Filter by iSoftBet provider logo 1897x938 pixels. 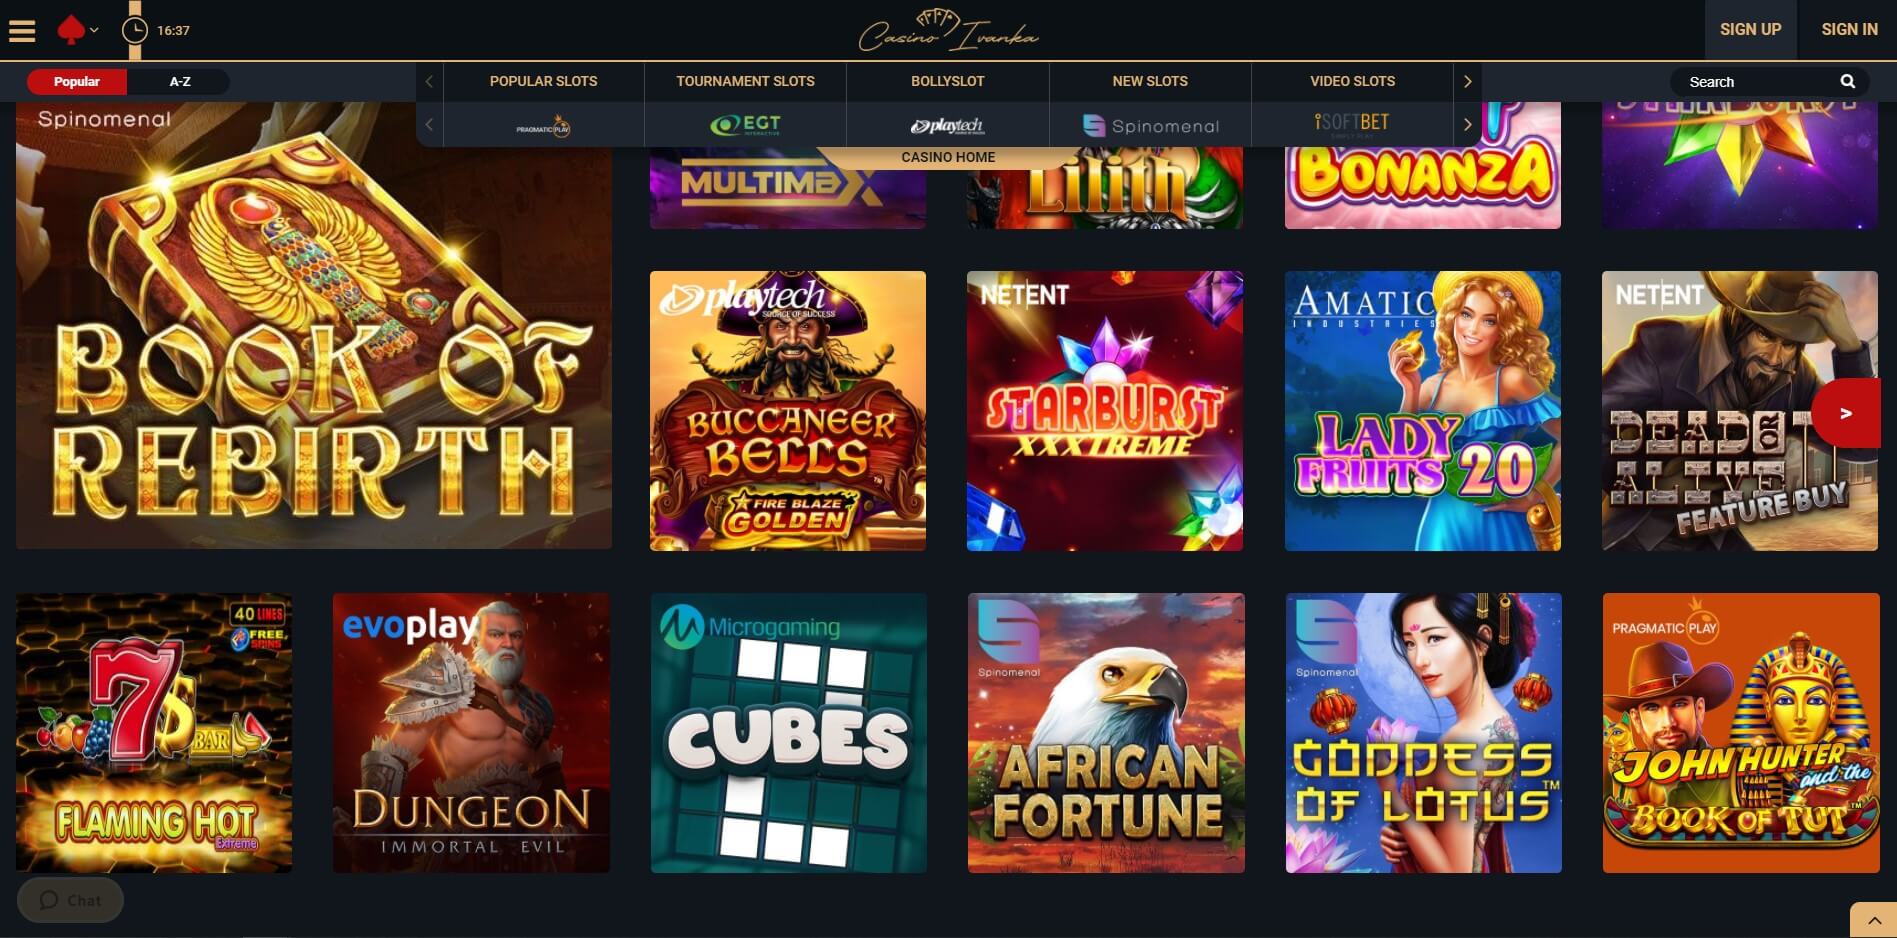(x=1352, y=124)
